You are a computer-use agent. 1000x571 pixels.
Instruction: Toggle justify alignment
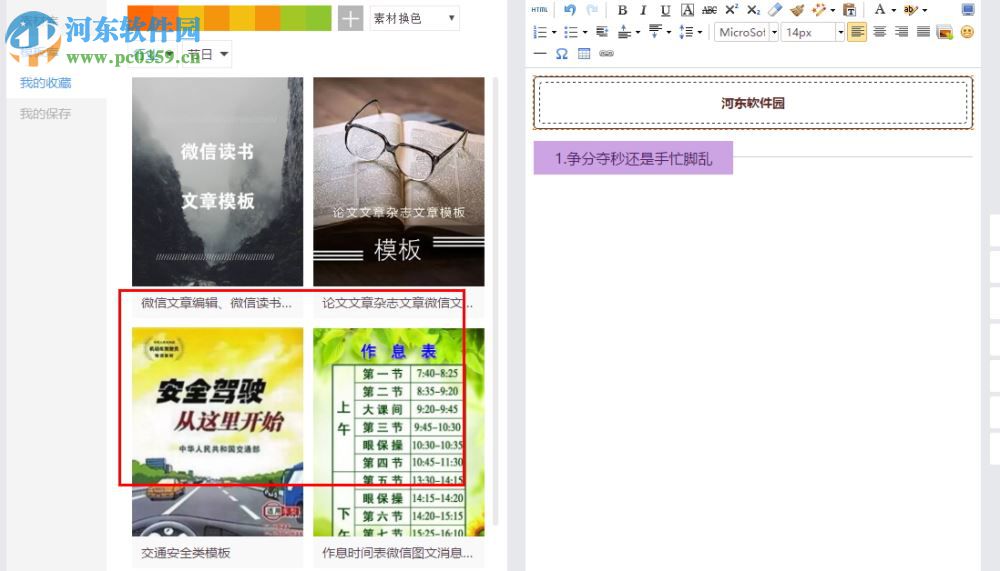(923, 32)
